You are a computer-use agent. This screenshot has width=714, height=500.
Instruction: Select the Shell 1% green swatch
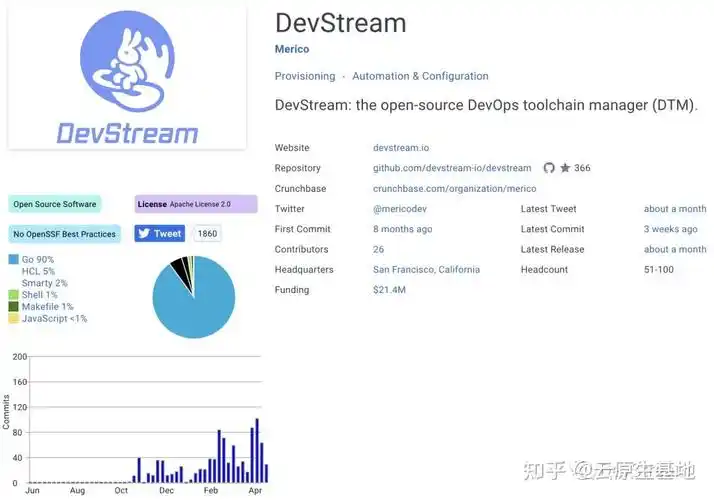point(14,295)
